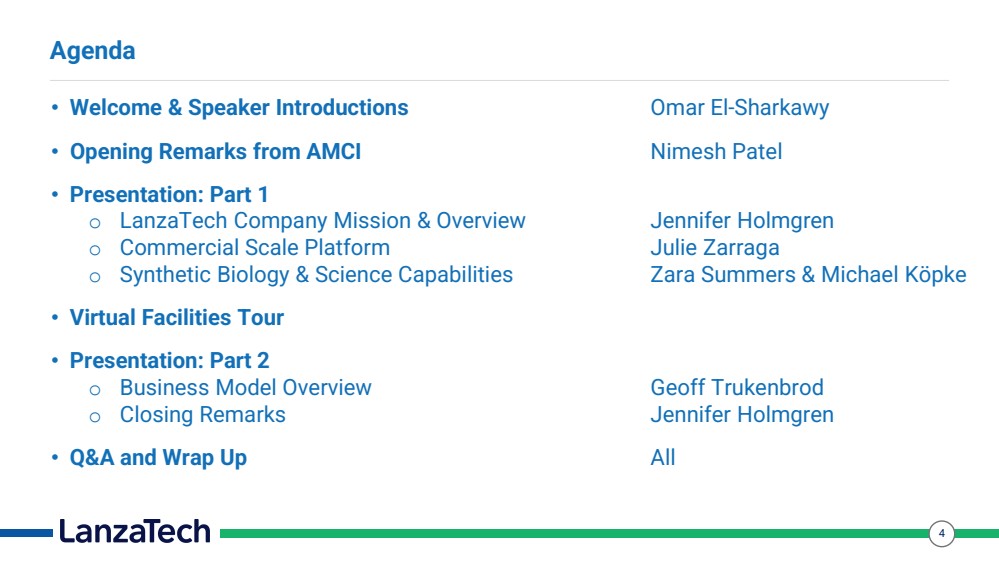
Task: Select Zara Summers & Michael Köpke text
Action: click(808, 275)
